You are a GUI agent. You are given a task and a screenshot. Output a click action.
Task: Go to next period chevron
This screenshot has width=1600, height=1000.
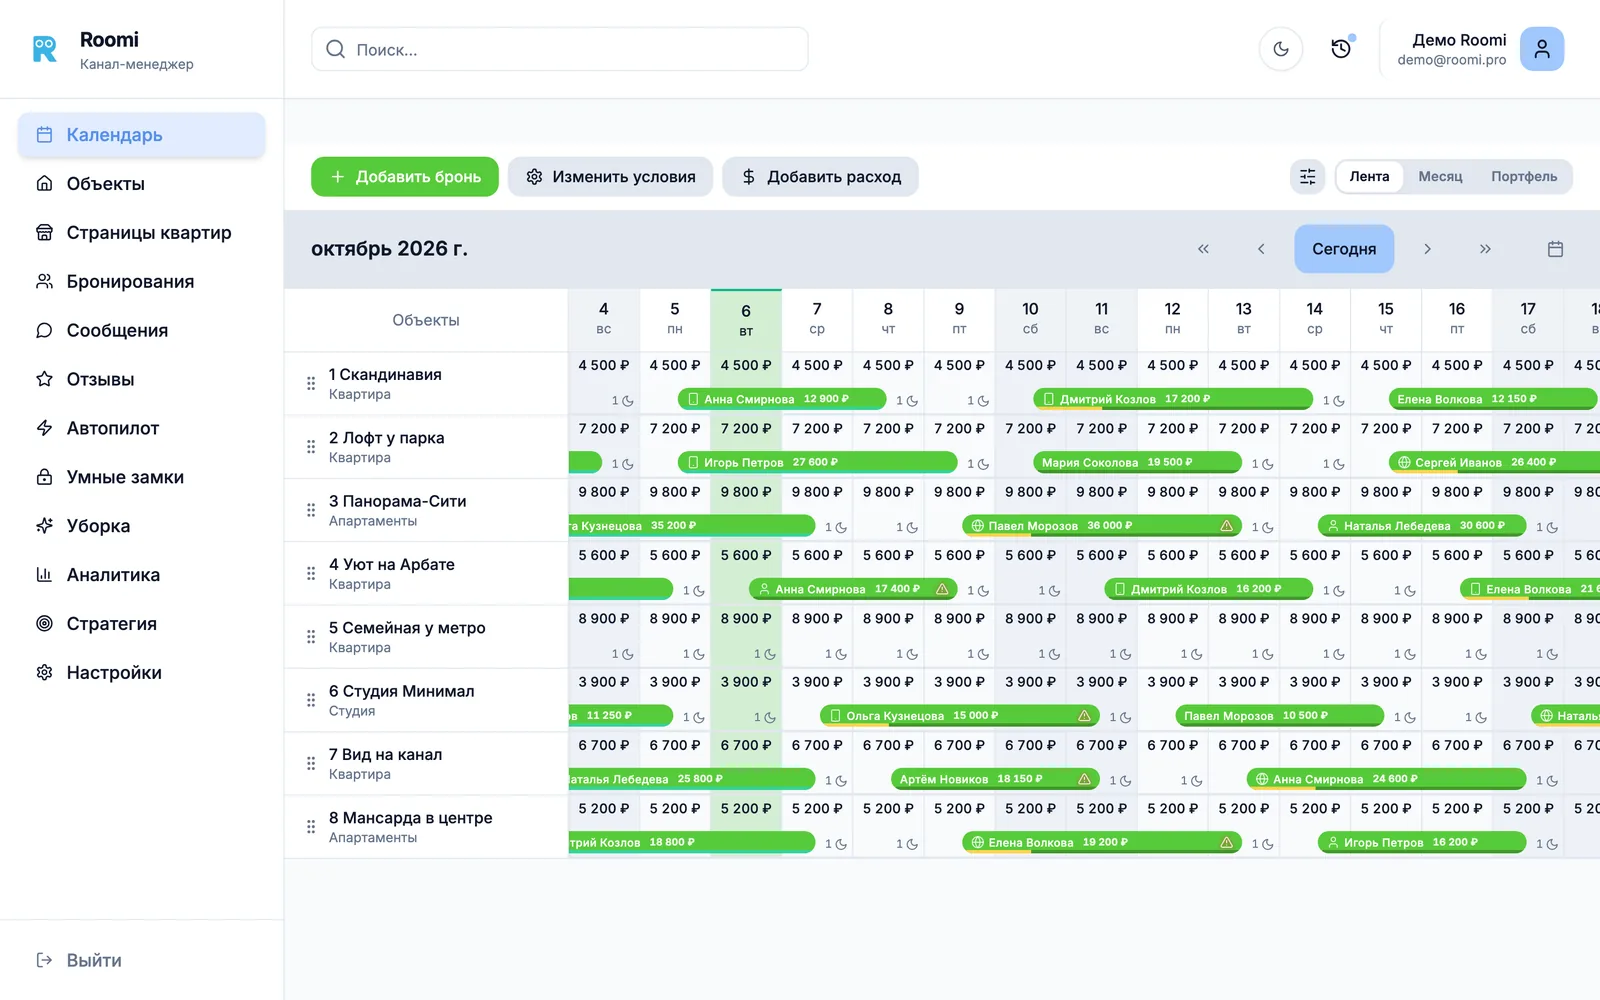pyautogui.click(x=1427, y=249)
